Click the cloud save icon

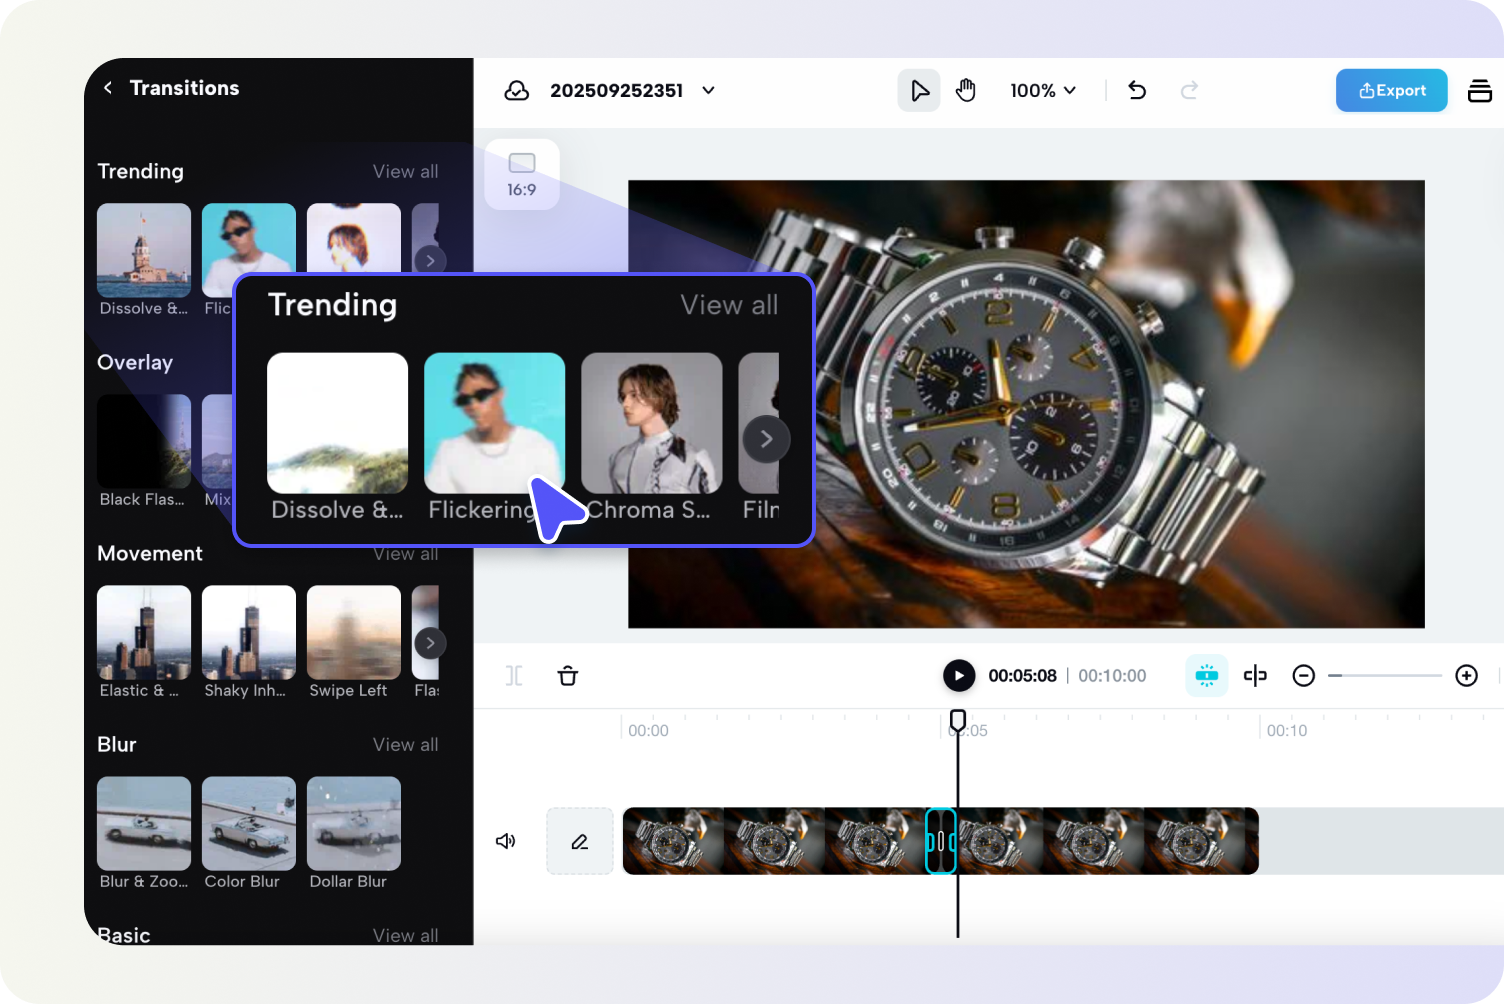pyautogui.click(x=516, y=90)
